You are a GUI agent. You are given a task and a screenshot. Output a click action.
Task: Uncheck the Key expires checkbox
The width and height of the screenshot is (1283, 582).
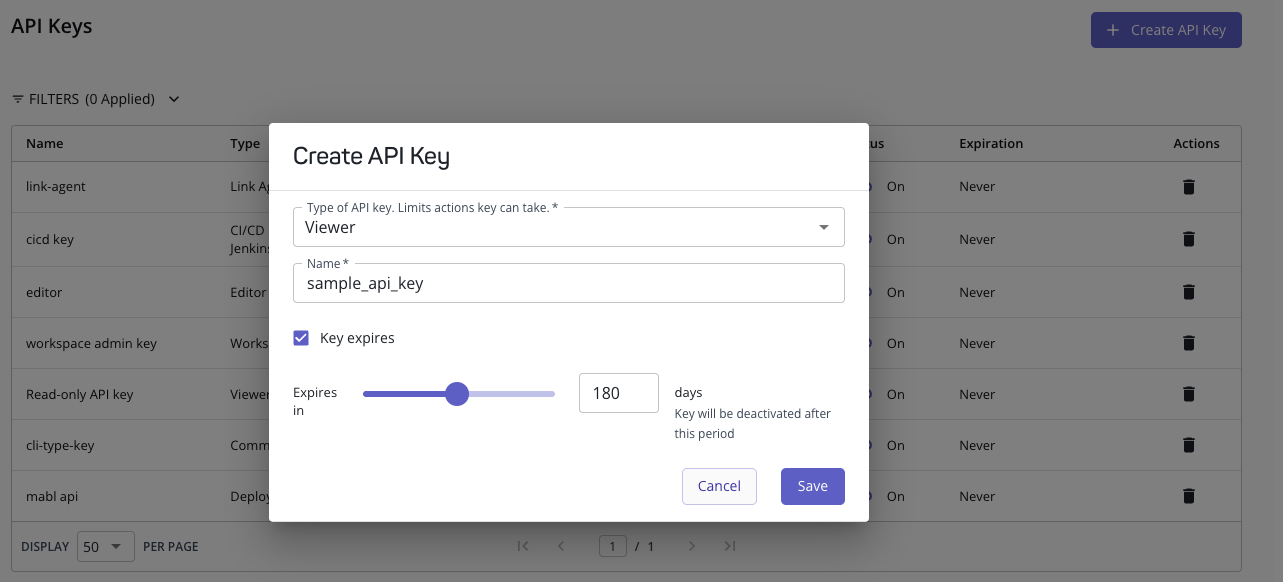pyautogui.click(x=301, y=338)
